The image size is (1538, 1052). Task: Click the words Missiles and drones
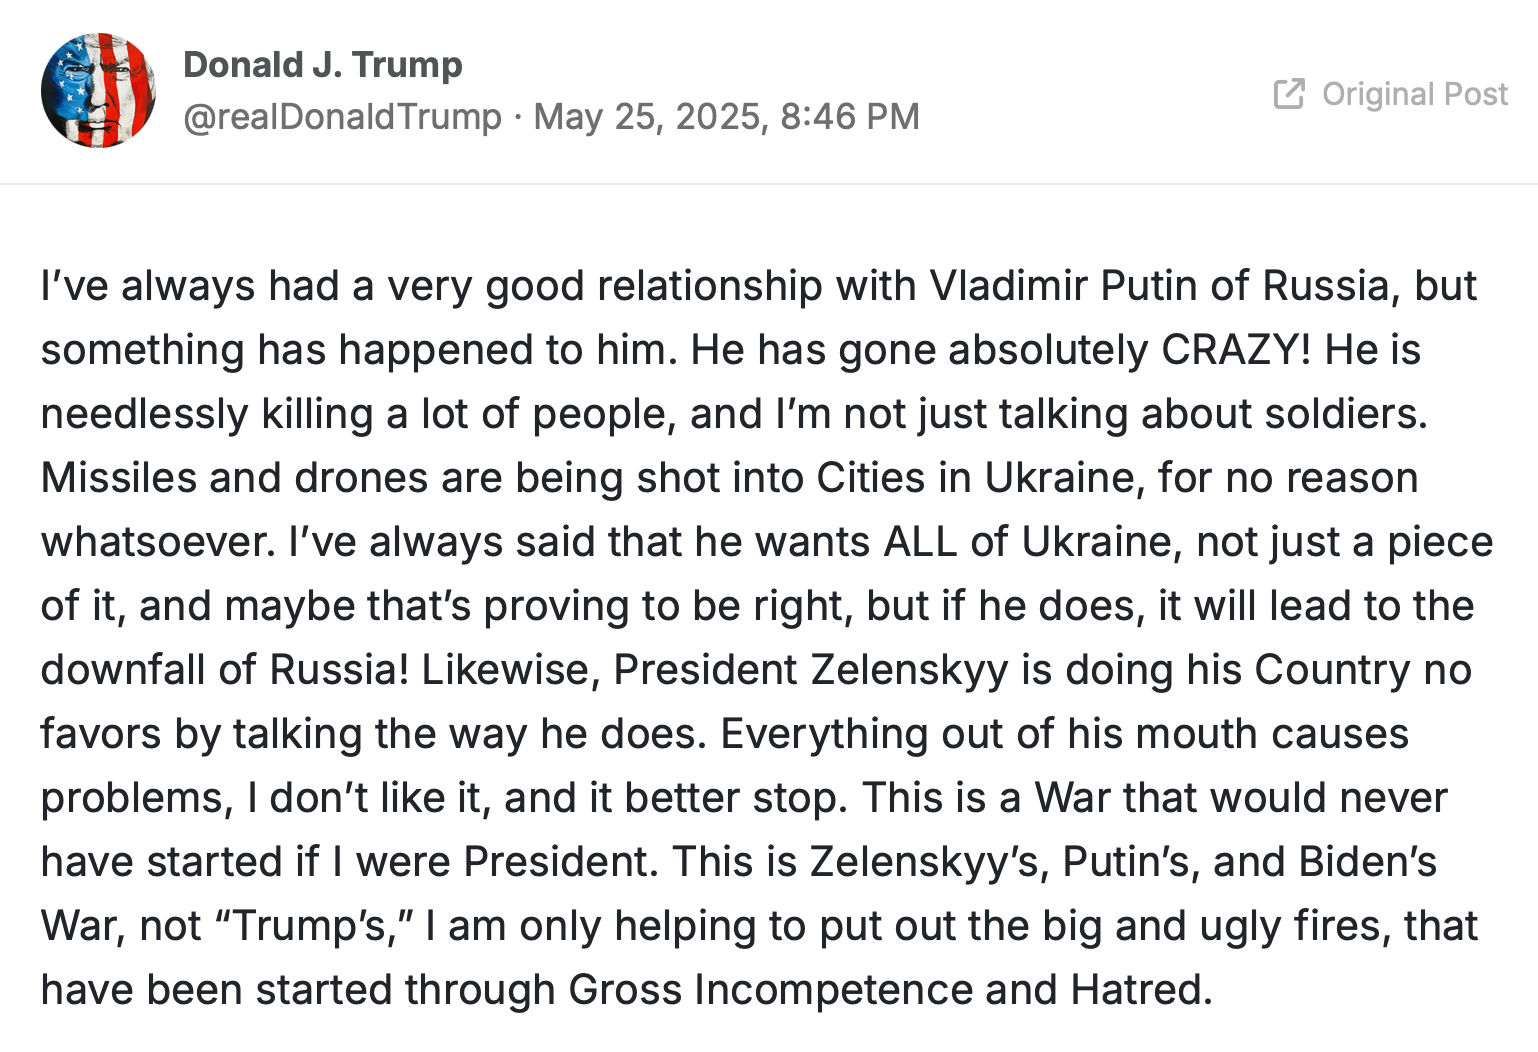235,478
